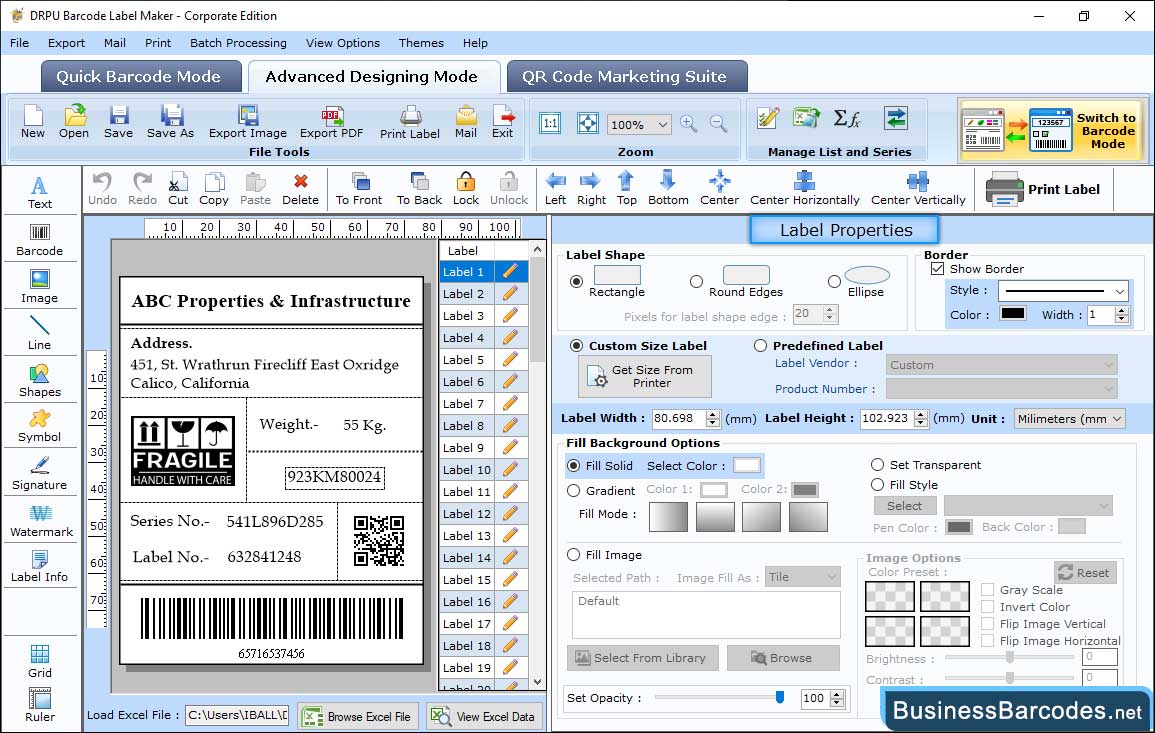Screen dimensions: 1155x733
Task: Click the Export Image toolbar icon
Action: click(248, 122)
